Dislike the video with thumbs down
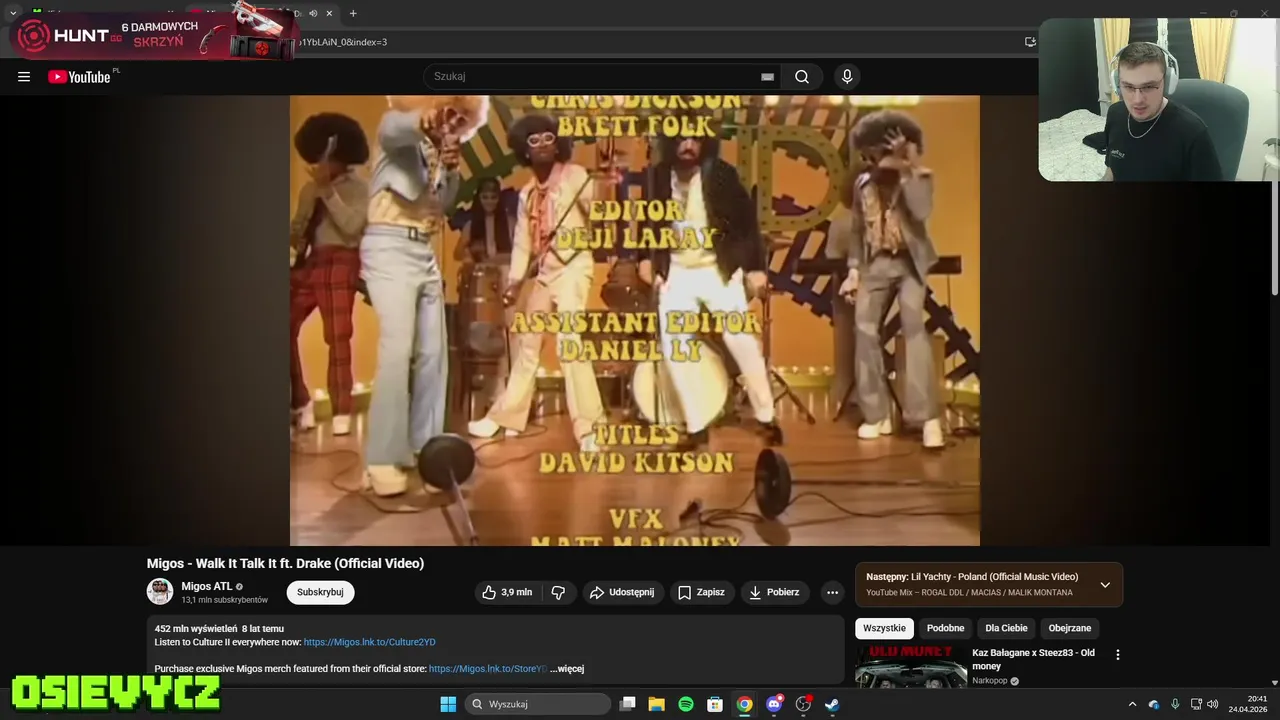 coord(558,592)
